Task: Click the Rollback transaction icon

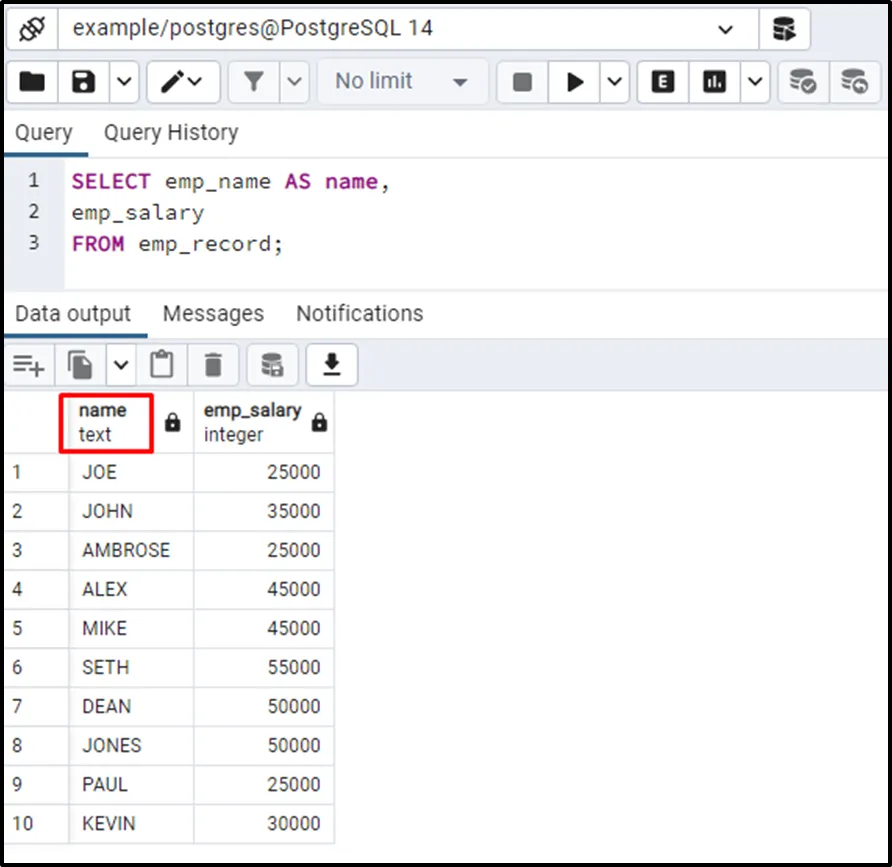Action: click(854, 82)
